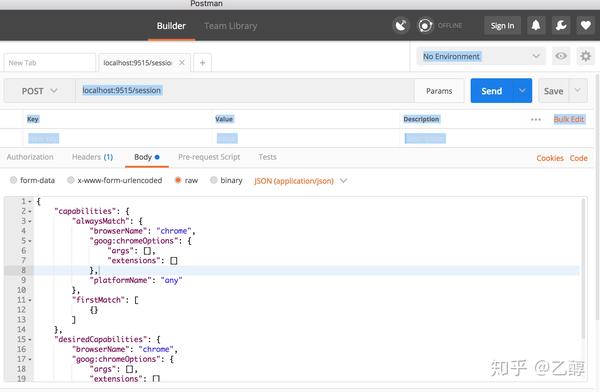
Task: Open environment quick look eye icon
Action: click(x=561, y=56)
